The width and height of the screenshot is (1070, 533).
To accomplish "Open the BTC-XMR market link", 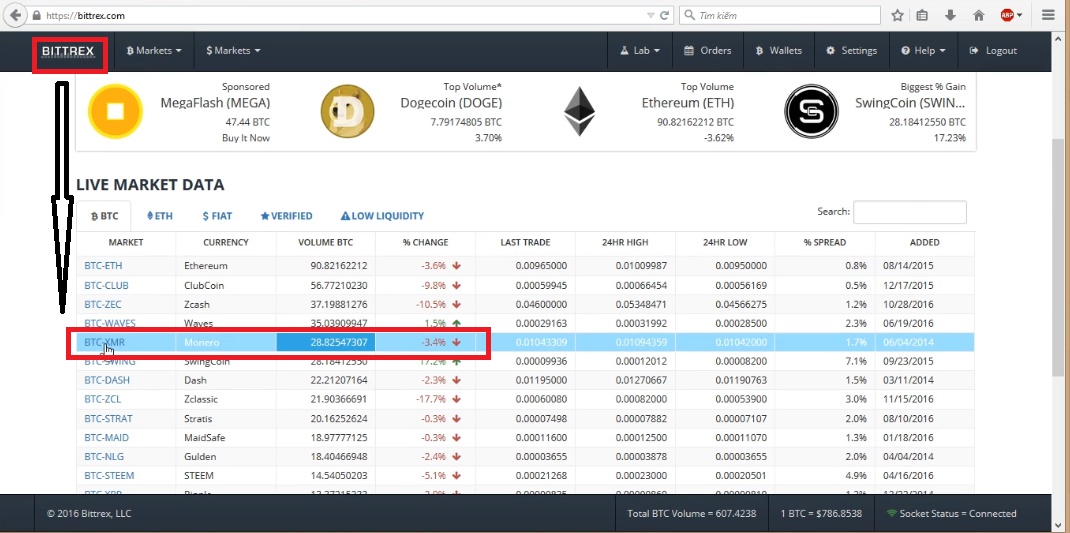I will pos(104,342).
